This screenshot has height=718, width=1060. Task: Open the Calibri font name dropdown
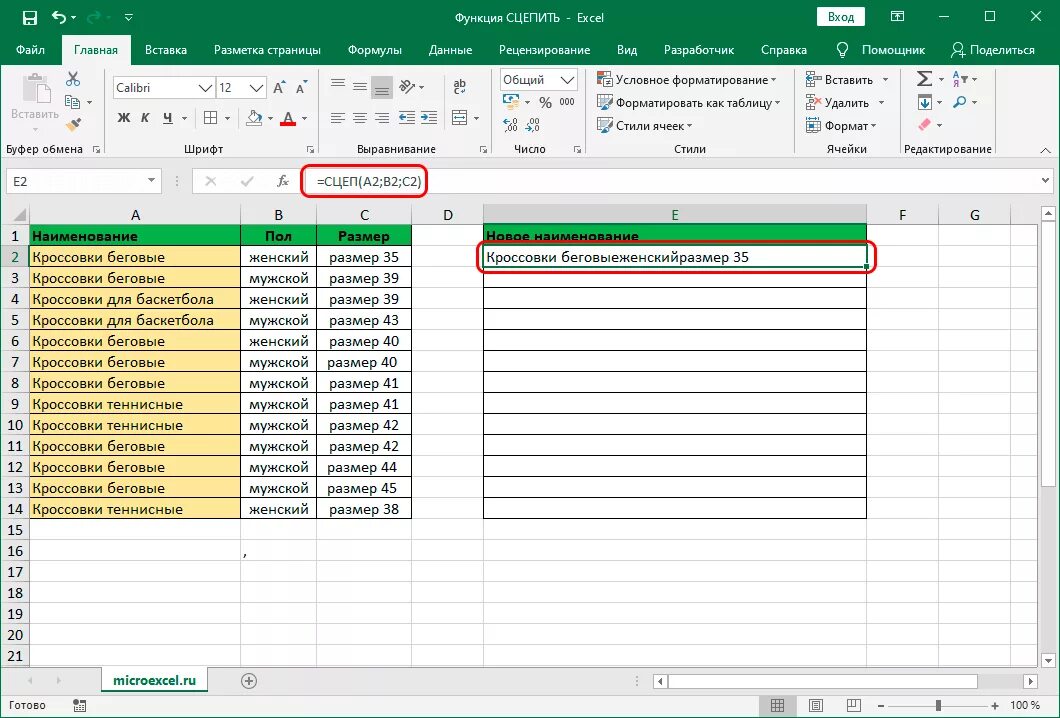click(x=205, y=88)
